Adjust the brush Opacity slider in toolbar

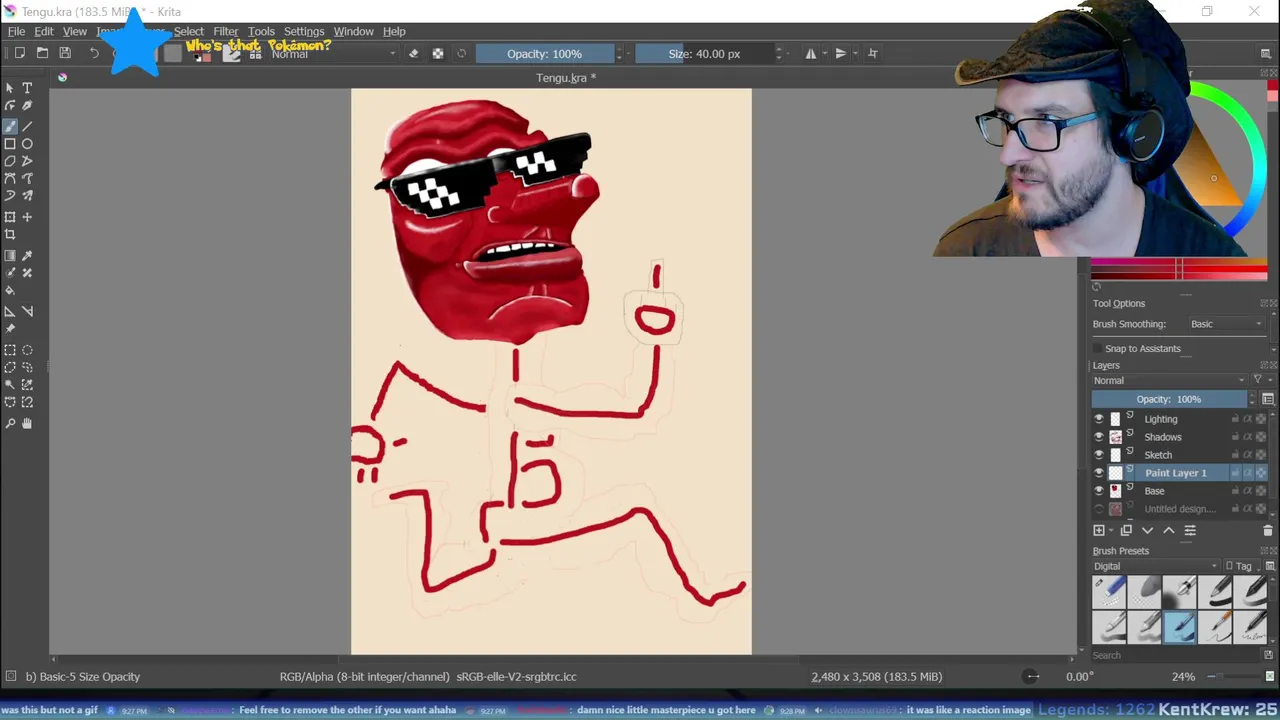[x=544, y=53]
